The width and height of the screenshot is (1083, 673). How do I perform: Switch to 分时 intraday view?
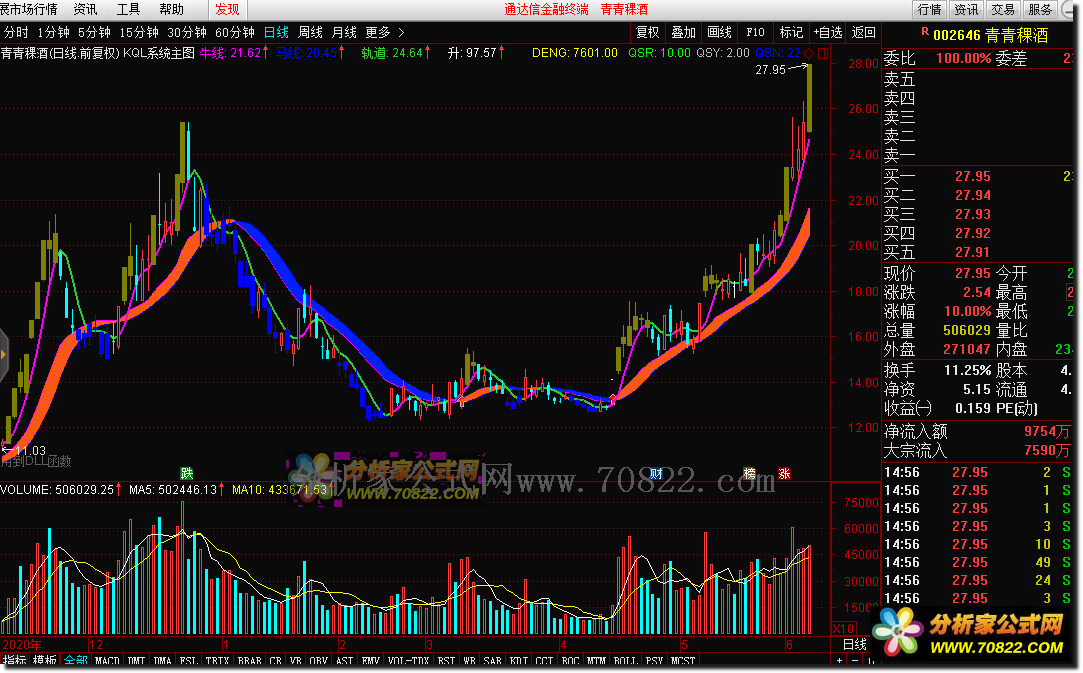[x=16, y=32]
